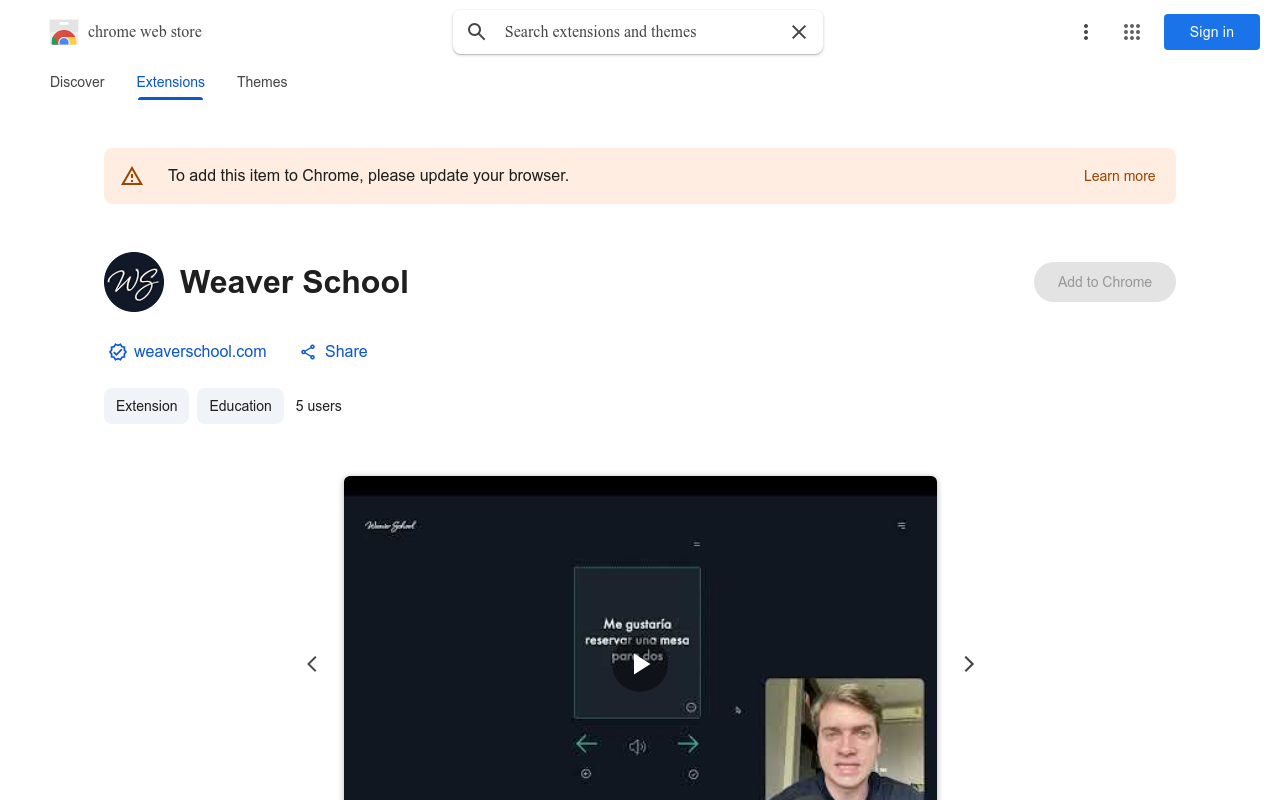Open the Google apps grid

click(x=1132, y=32)
